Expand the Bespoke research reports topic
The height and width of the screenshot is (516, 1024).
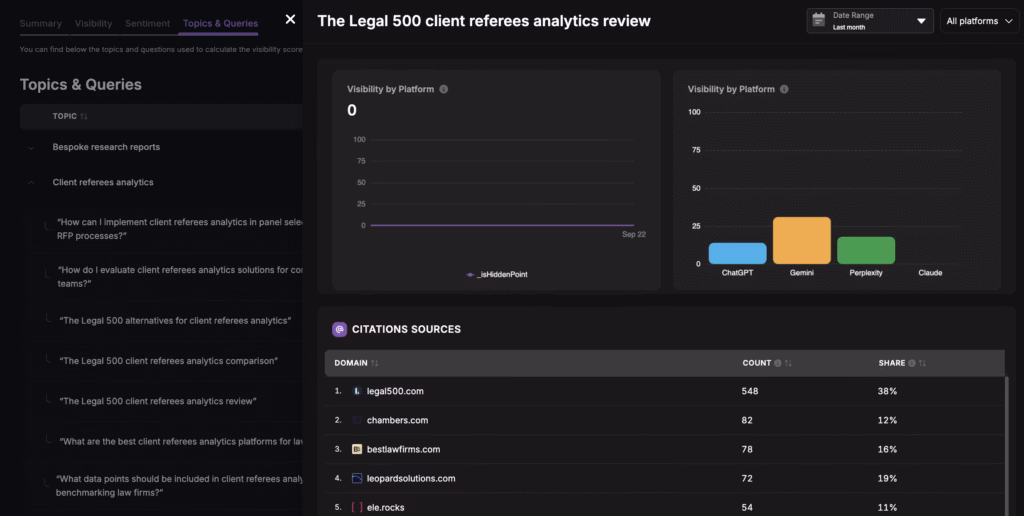tap(31, 147)
